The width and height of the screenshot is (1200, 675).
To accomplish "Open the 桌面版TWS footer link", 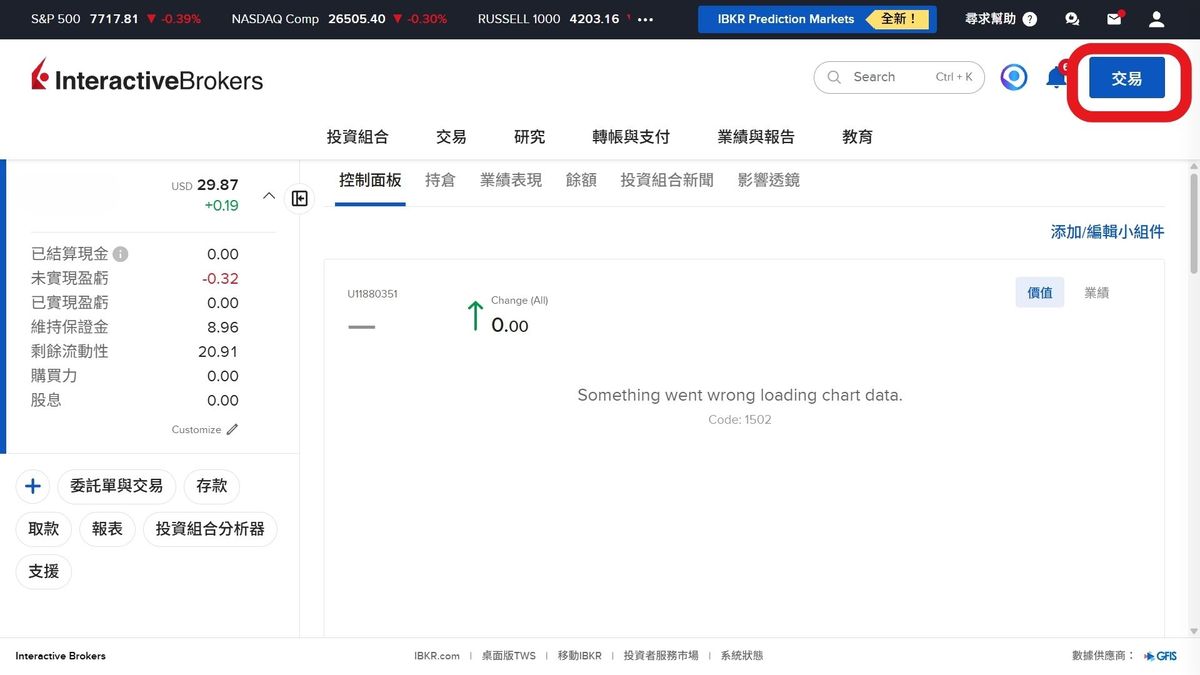I will (x=508, y=656).
